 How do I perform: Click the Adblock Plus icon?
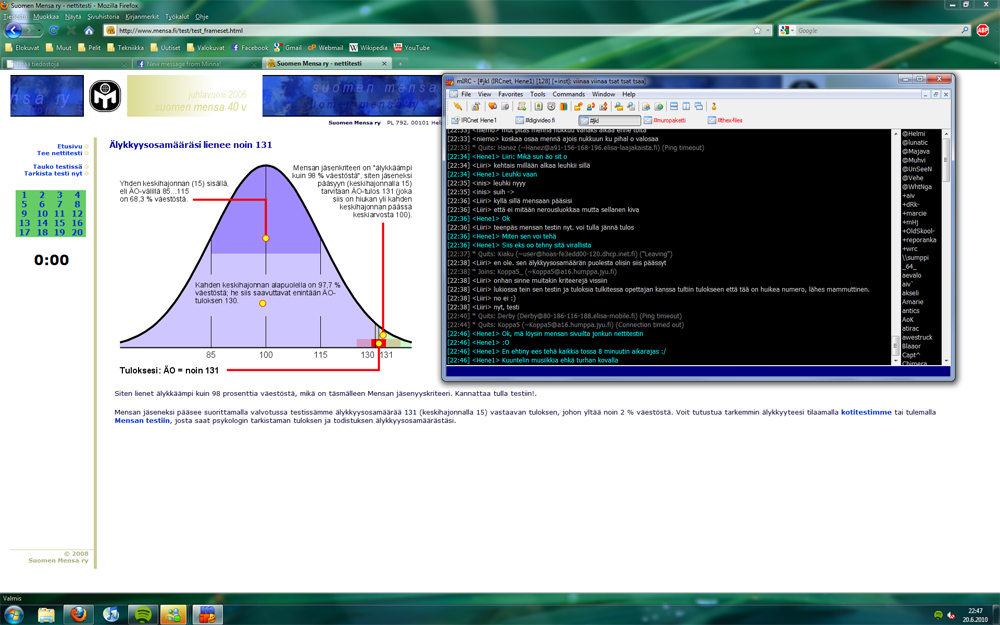click(x=983, y=30)
